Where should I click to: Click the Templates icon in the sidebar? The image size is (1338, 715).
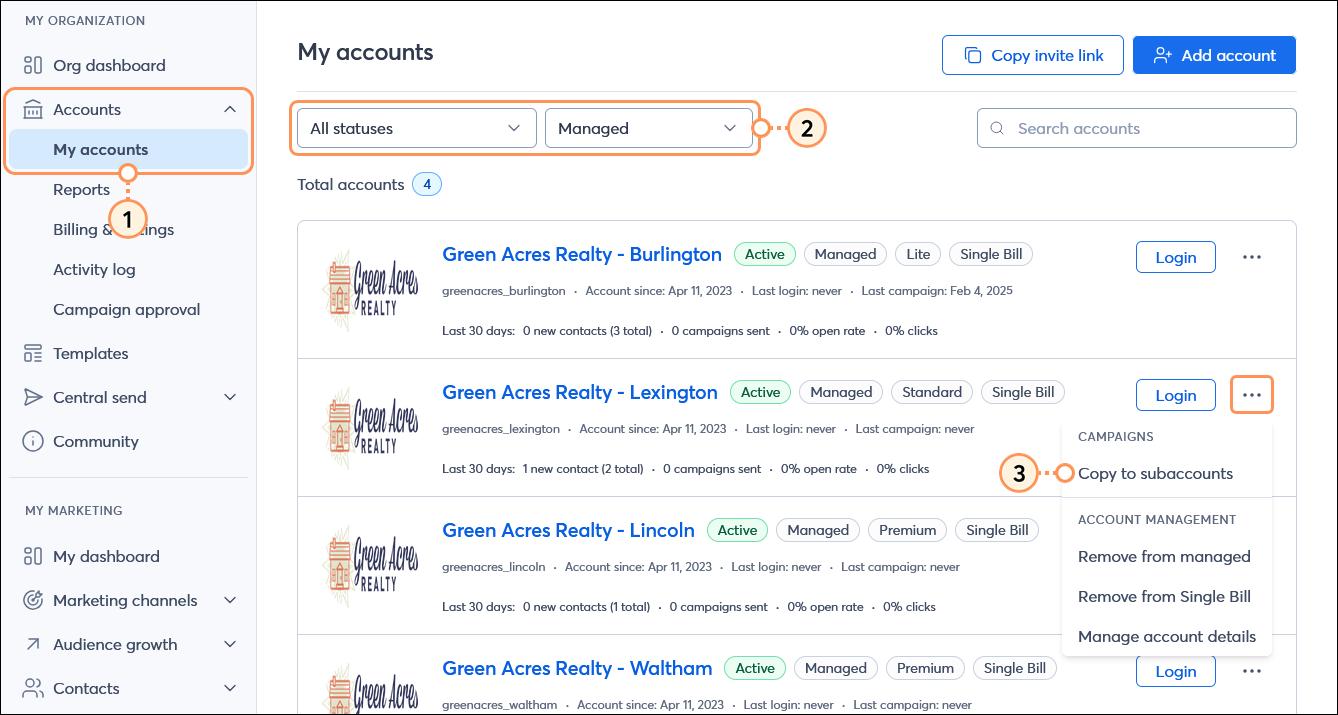click(x=31, y=353)
